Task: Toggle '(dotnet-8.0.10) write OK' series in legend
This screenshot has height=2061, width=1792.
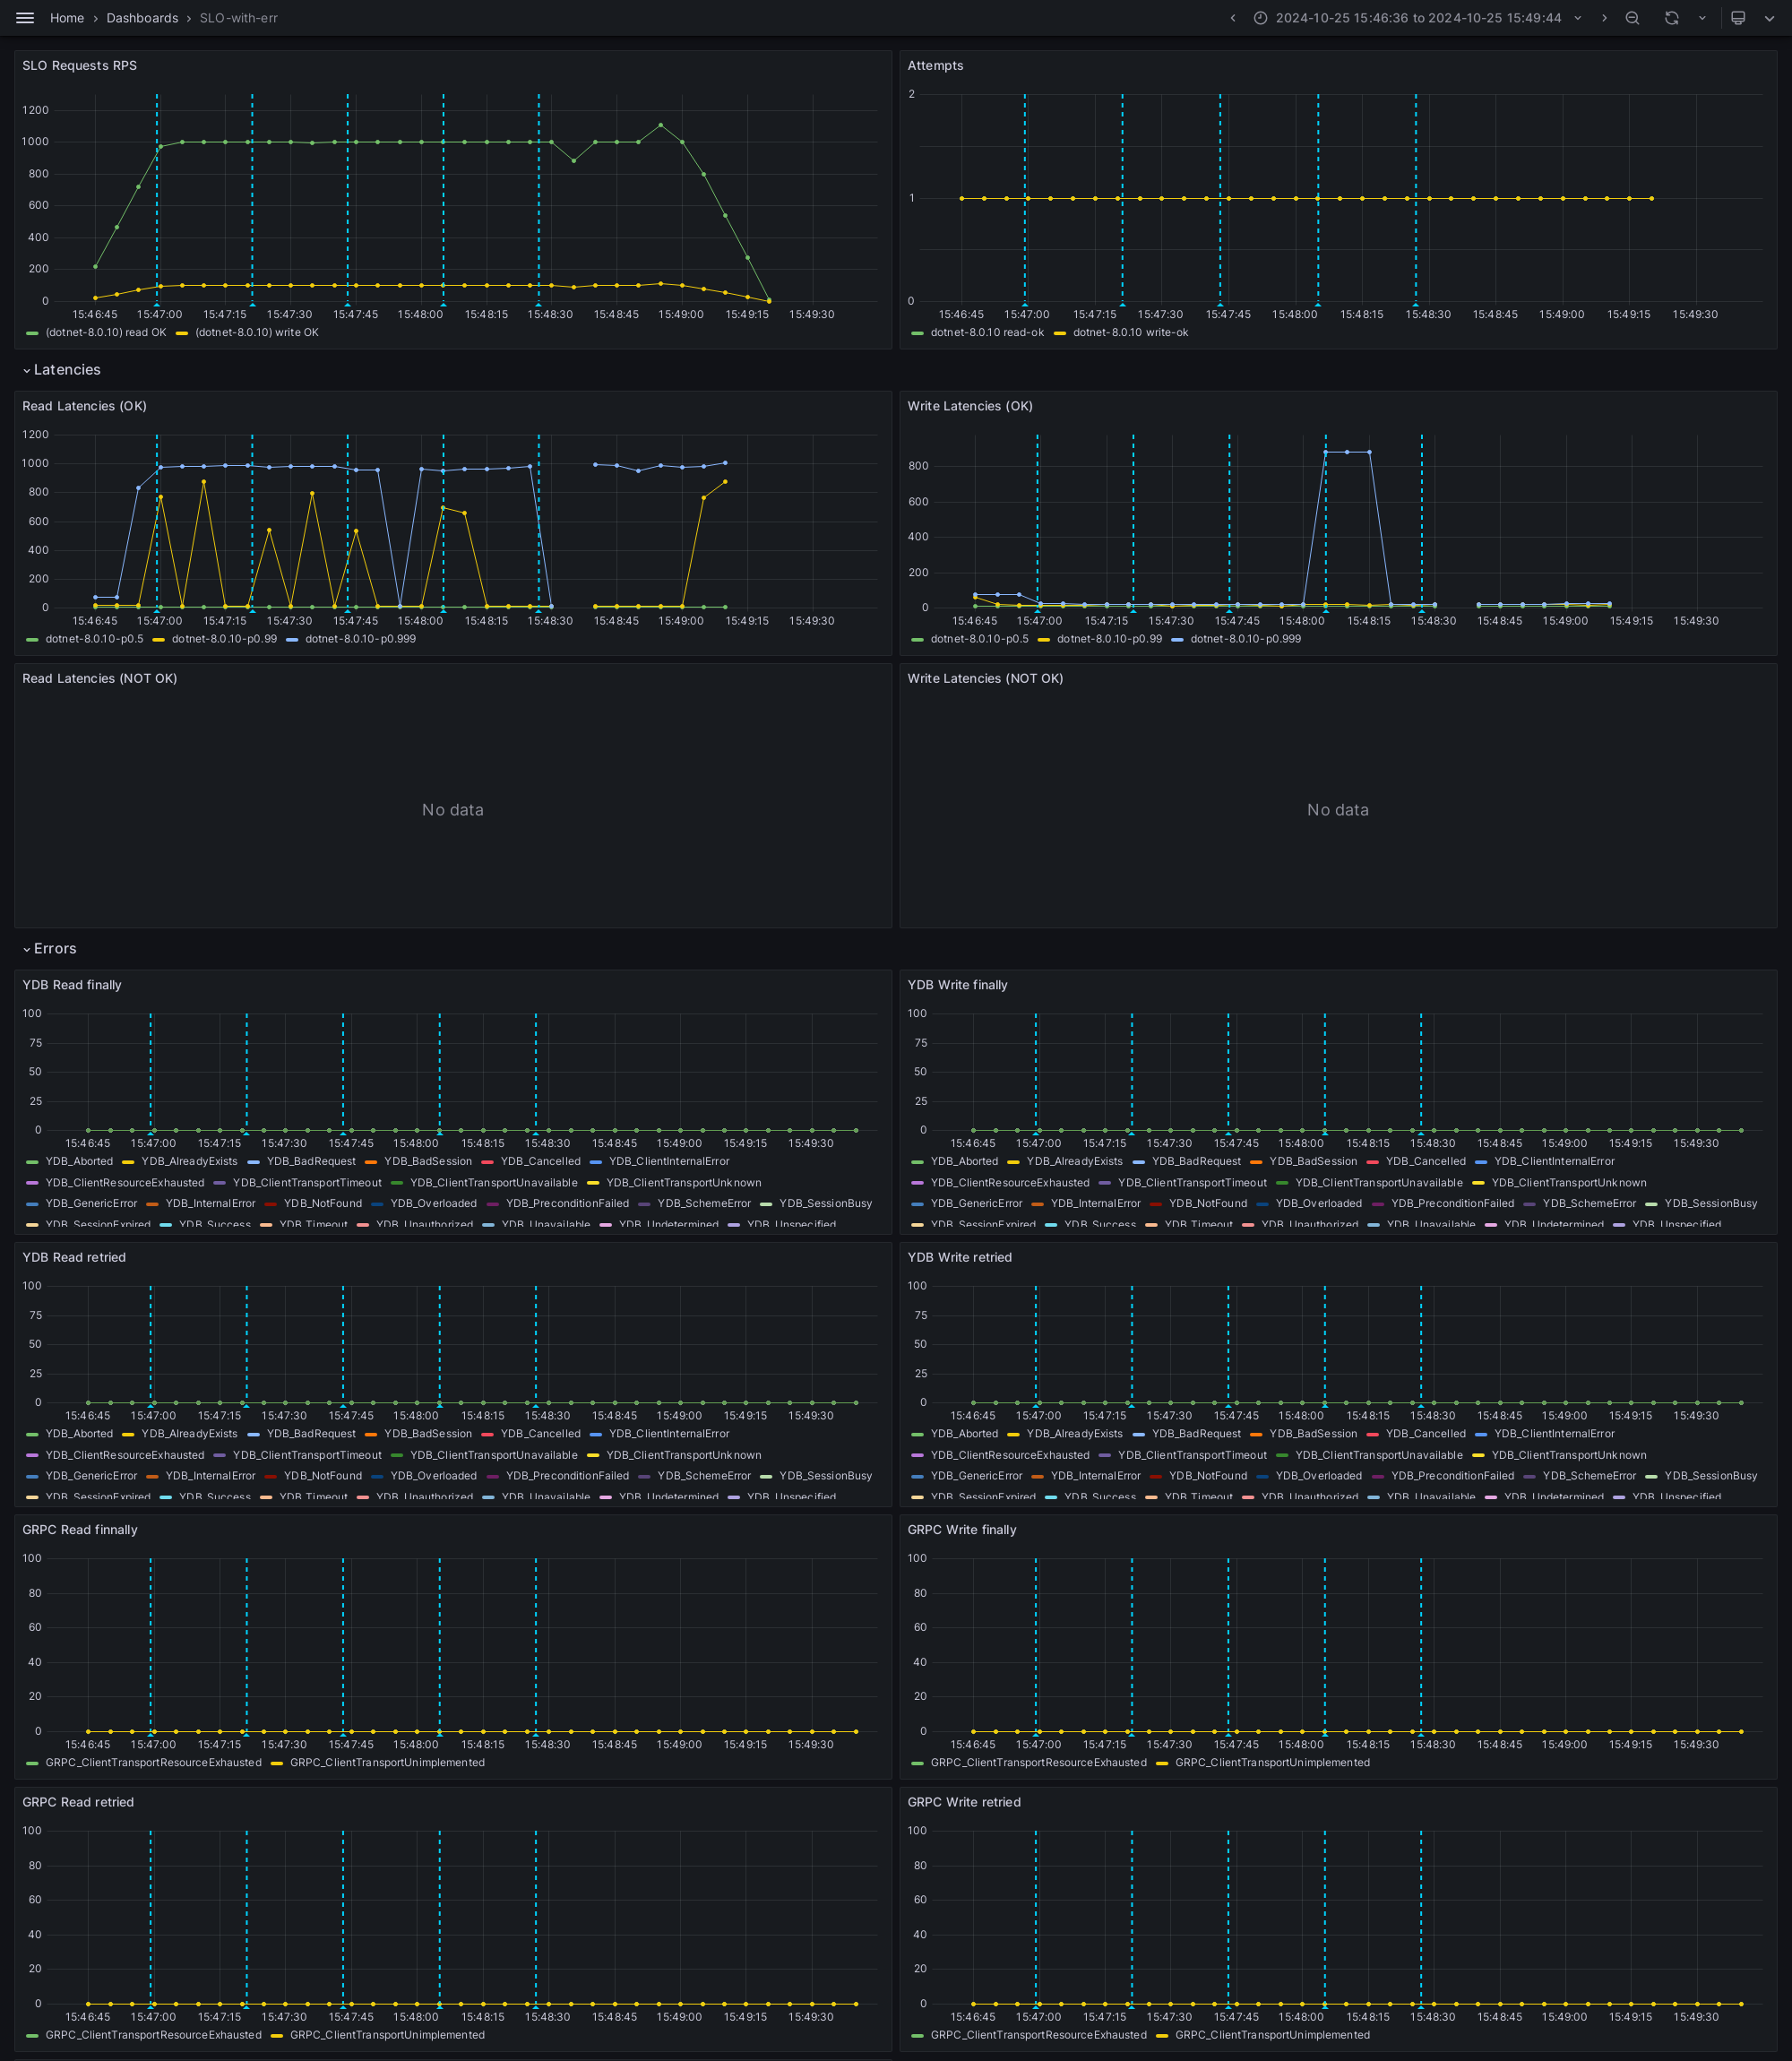Action: (x=257, y=333)
